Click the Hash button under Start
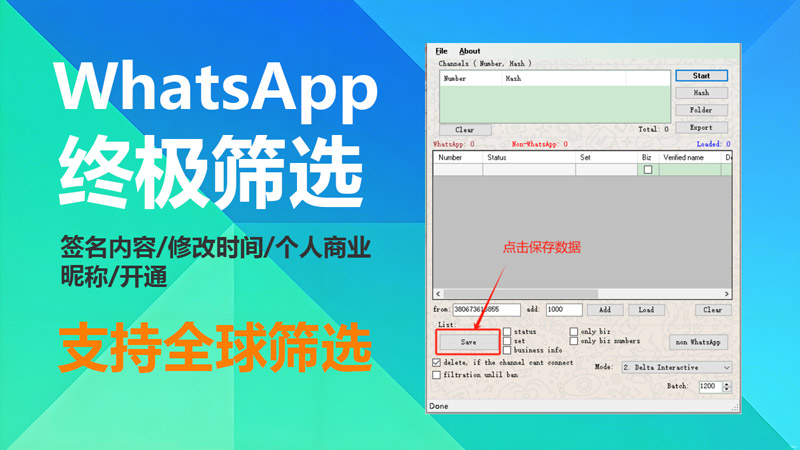The width and height of the screenshot is (800, 450). pyautogui.click(x=701, y=93)
